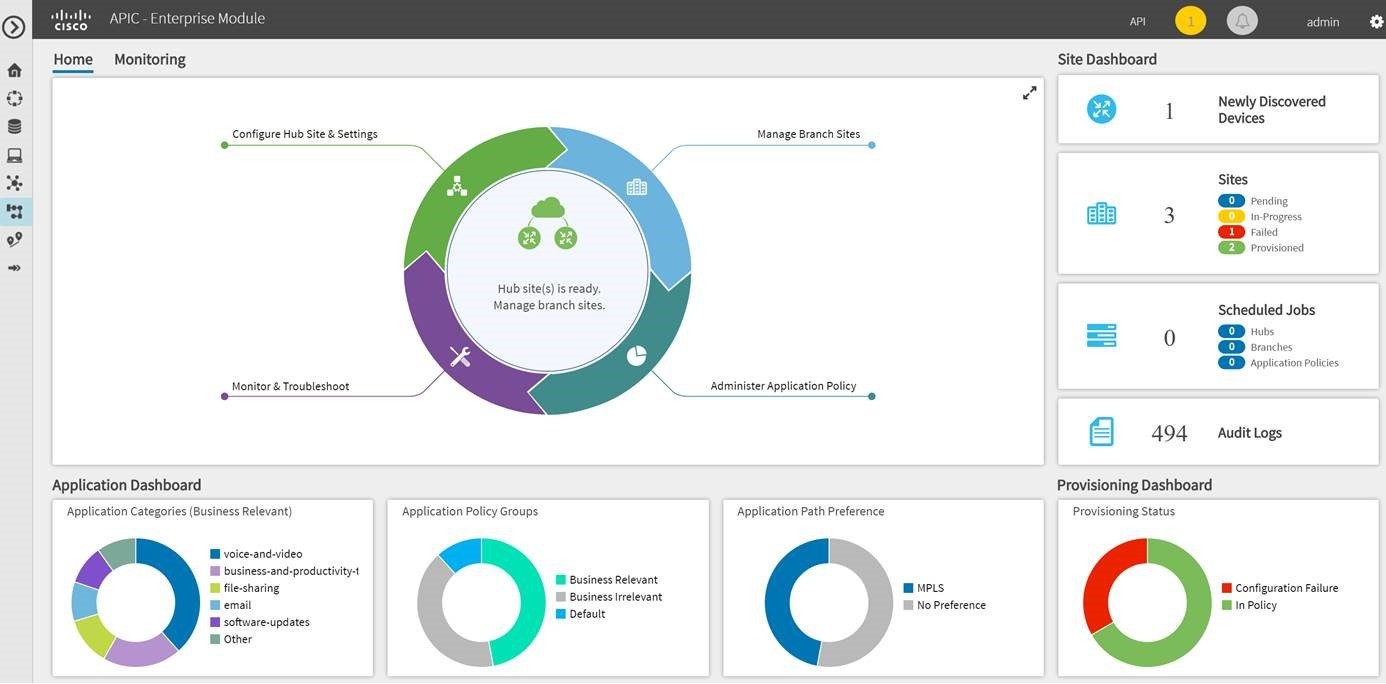Switch to the Monitoring tab
1386x684 pixels.
click(149, 58)
